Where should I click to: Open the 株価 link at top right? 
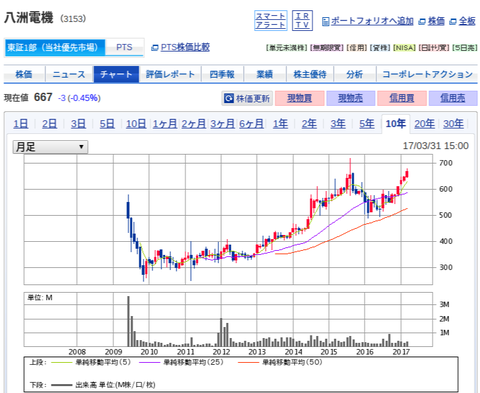436,21
